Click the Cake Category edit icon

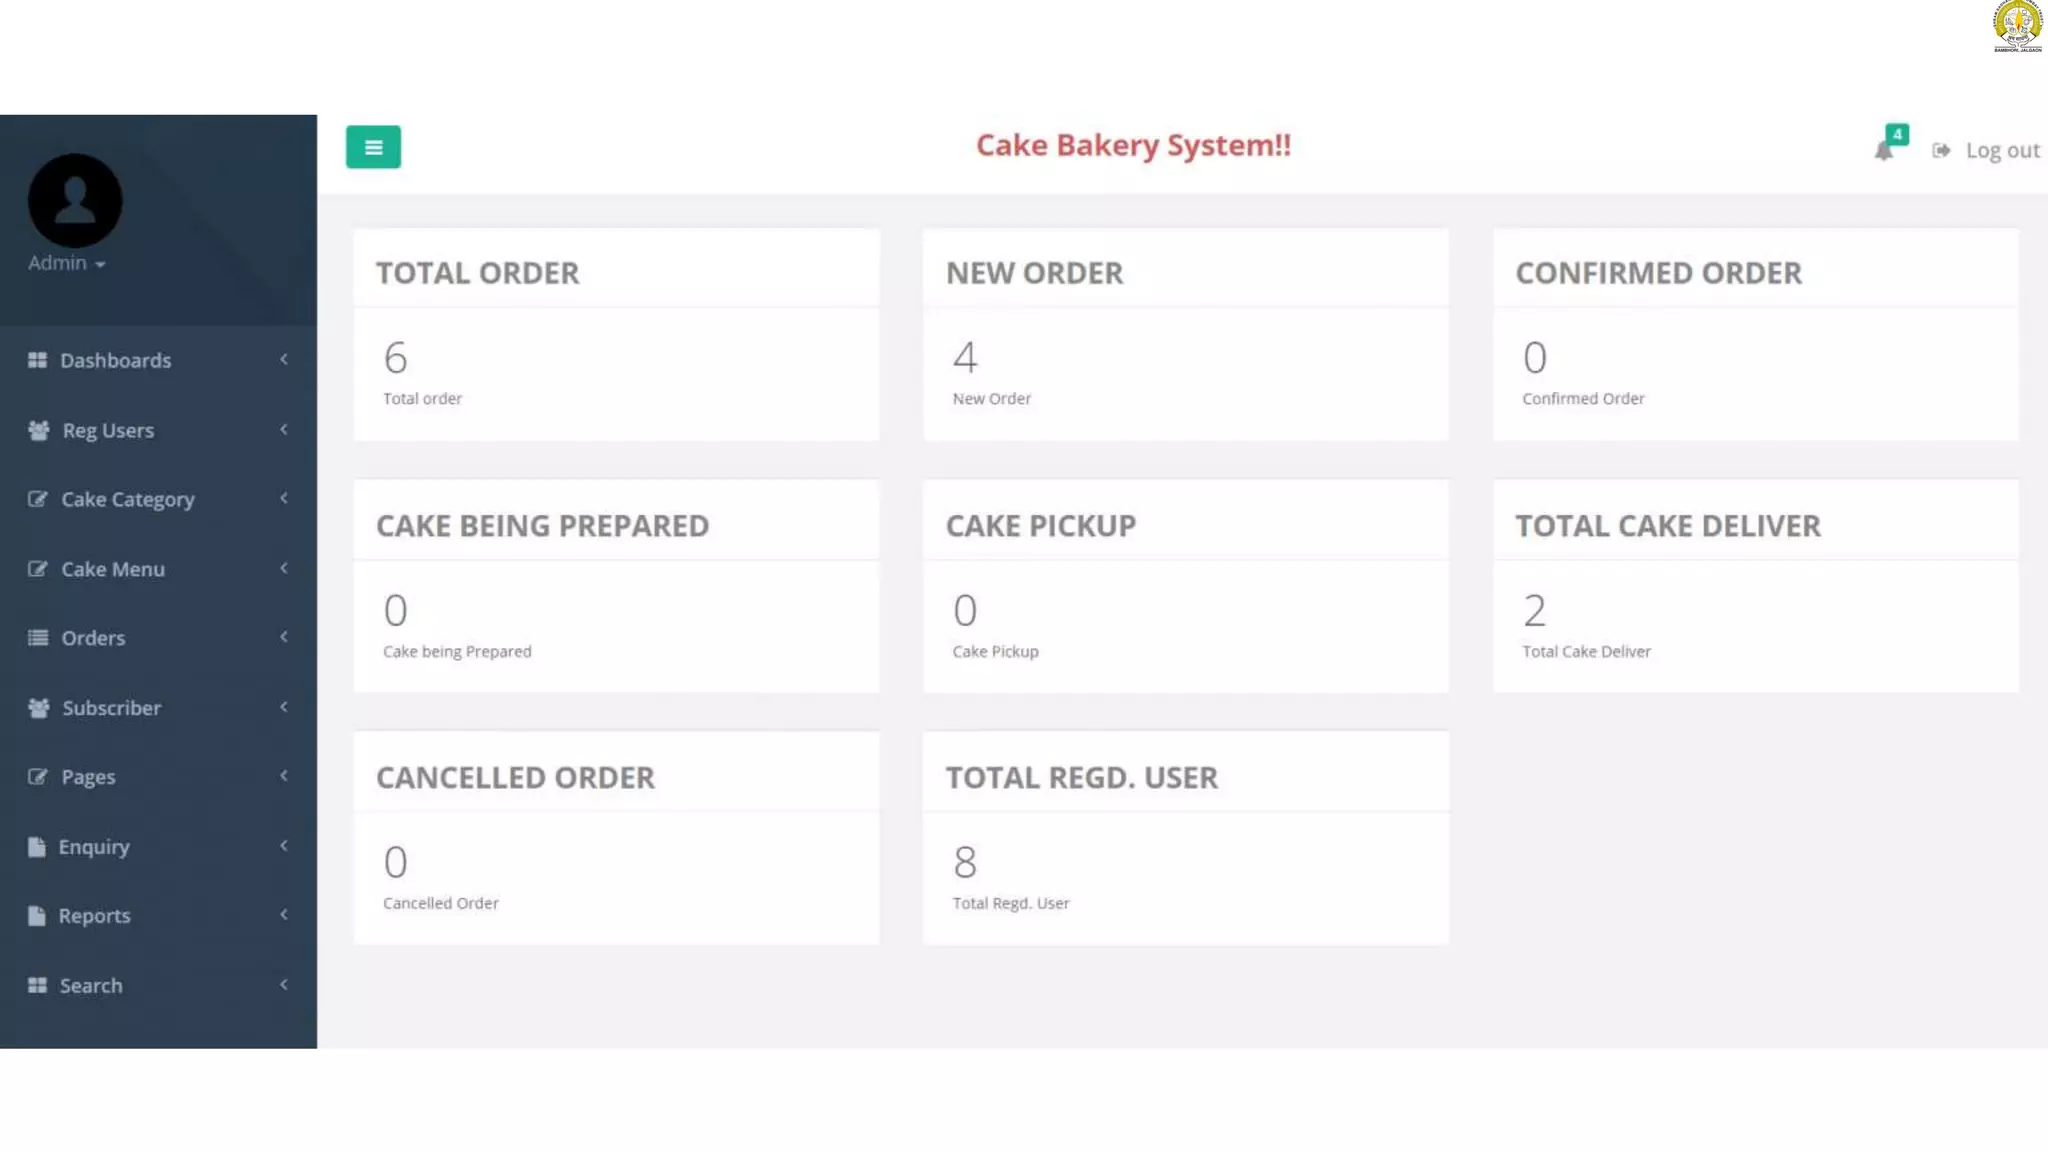tap(37, 499)
